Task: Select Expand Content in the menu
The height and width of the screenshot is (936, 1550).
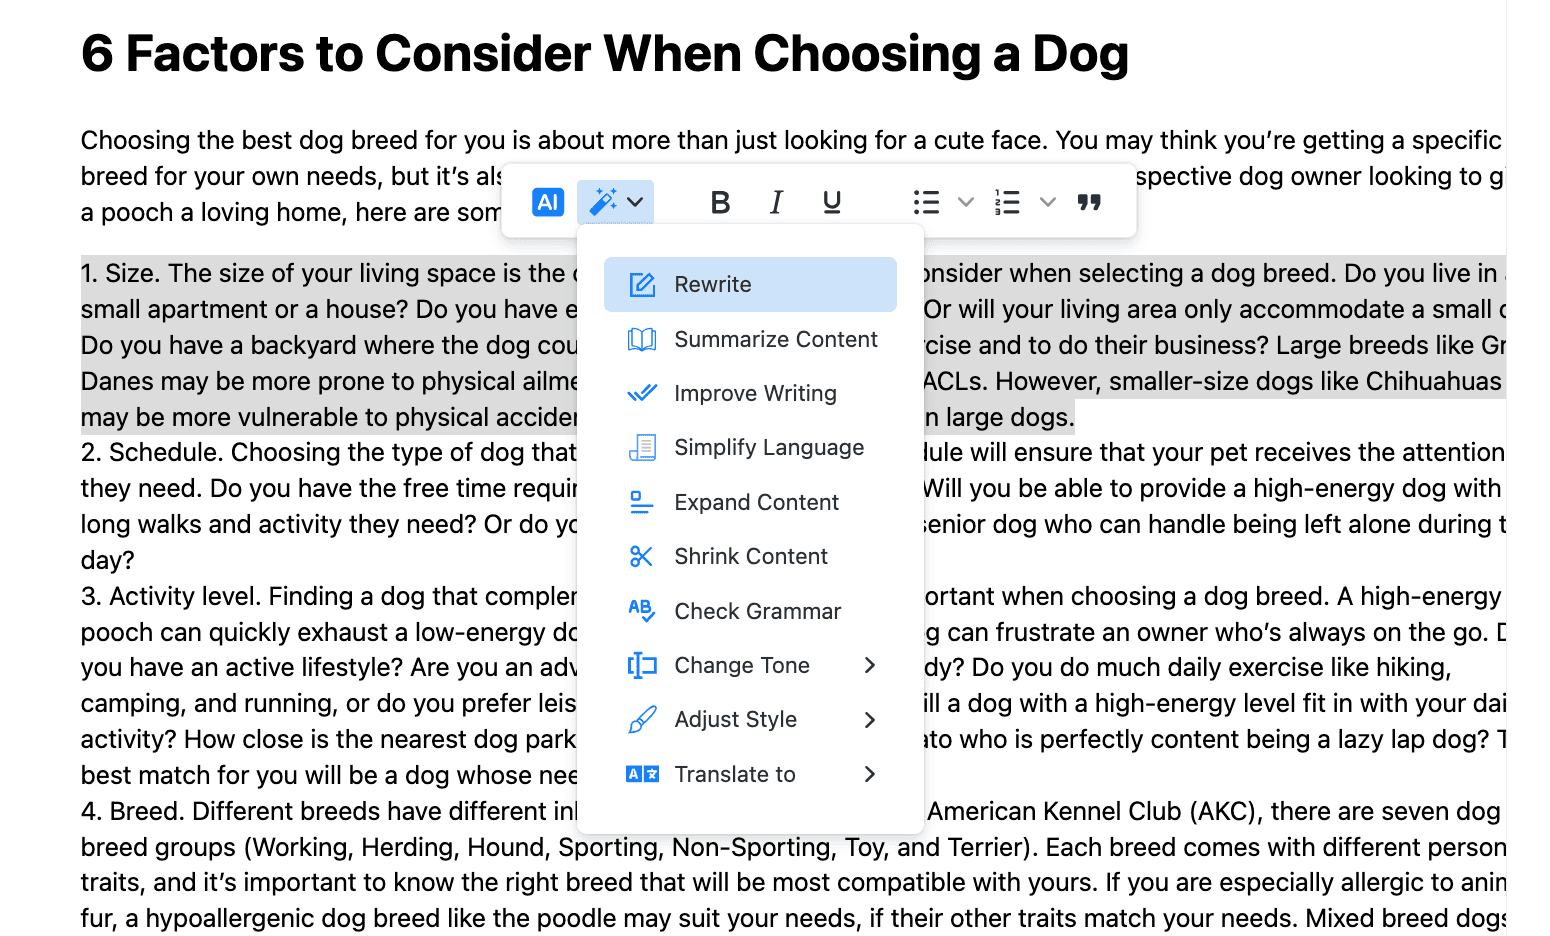Action: pos(756,502)
